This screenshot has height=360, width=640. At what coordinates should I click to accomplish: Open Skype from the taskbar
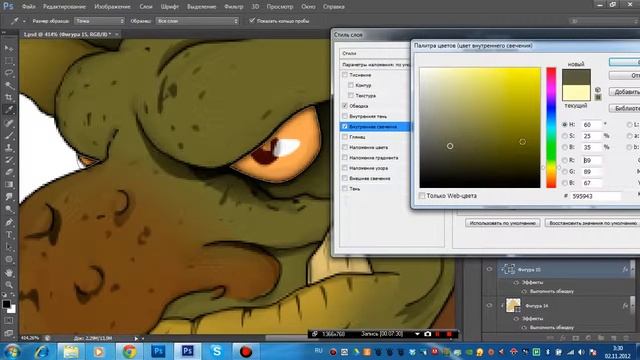(x=216, y=351)
